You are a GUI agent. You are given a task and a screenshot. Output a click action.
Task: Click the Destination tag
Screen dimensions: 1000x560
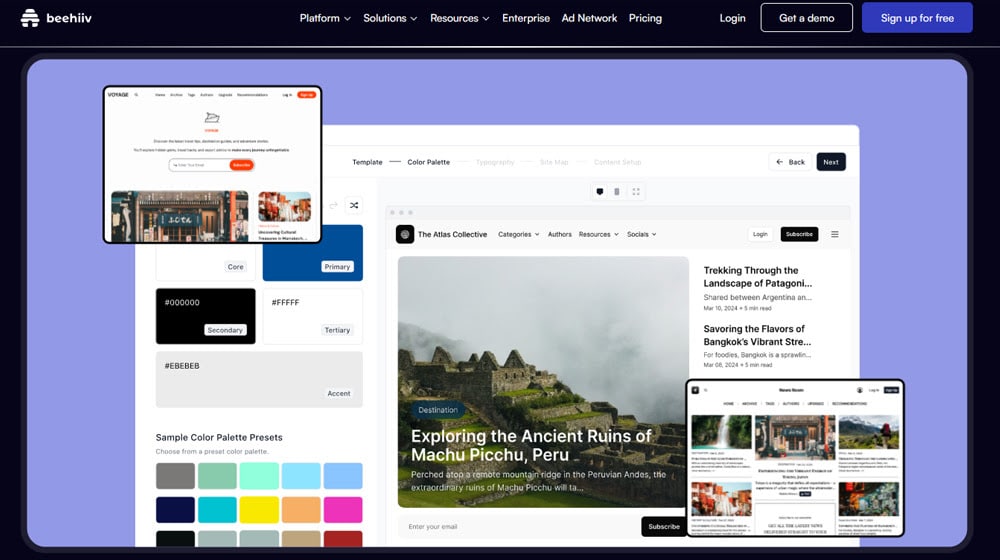438,410
